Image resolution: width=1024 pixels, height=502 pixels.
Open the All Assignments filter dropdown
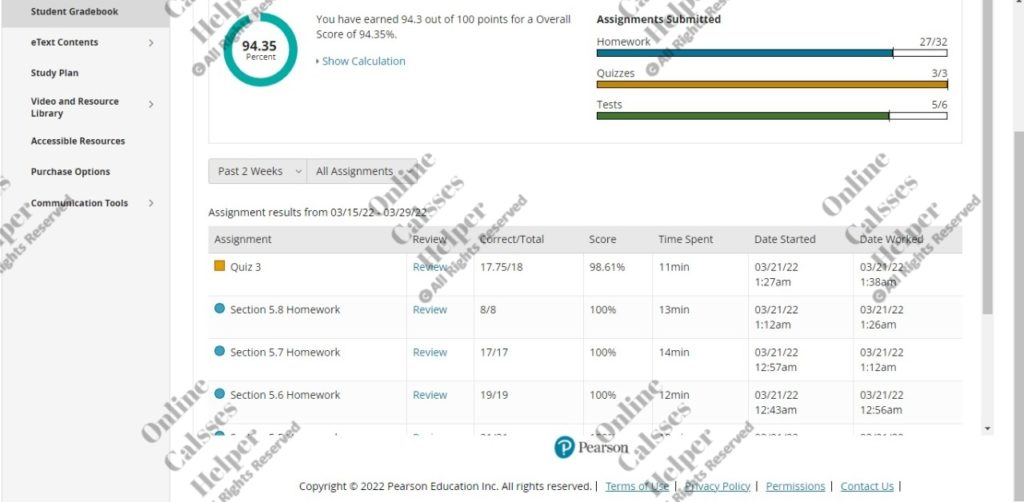coord(362,171)
